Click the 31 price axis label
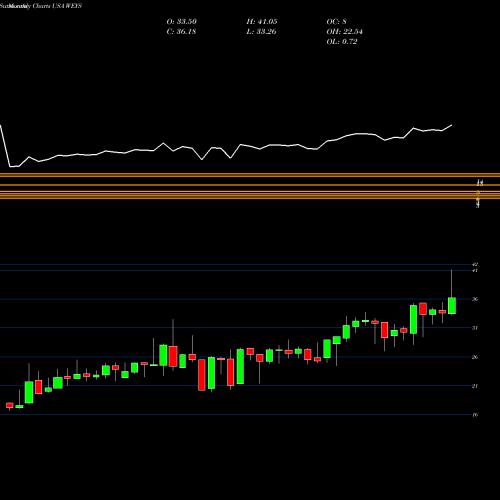 click(475, 328)
